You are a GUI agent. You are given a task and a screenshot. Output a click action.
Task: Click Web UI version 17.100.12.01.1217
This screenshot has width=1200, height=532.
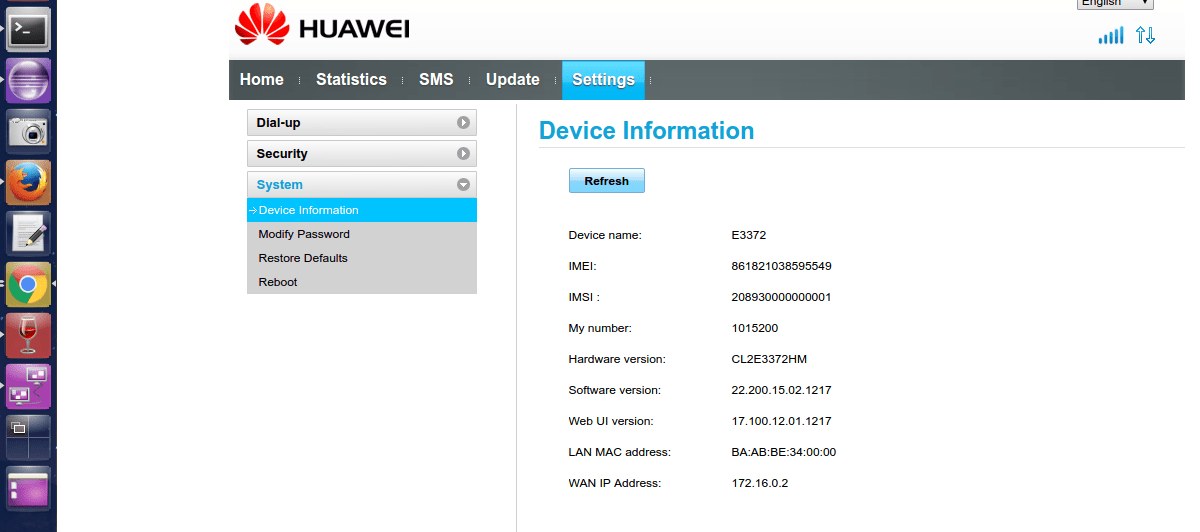(782, 421)
